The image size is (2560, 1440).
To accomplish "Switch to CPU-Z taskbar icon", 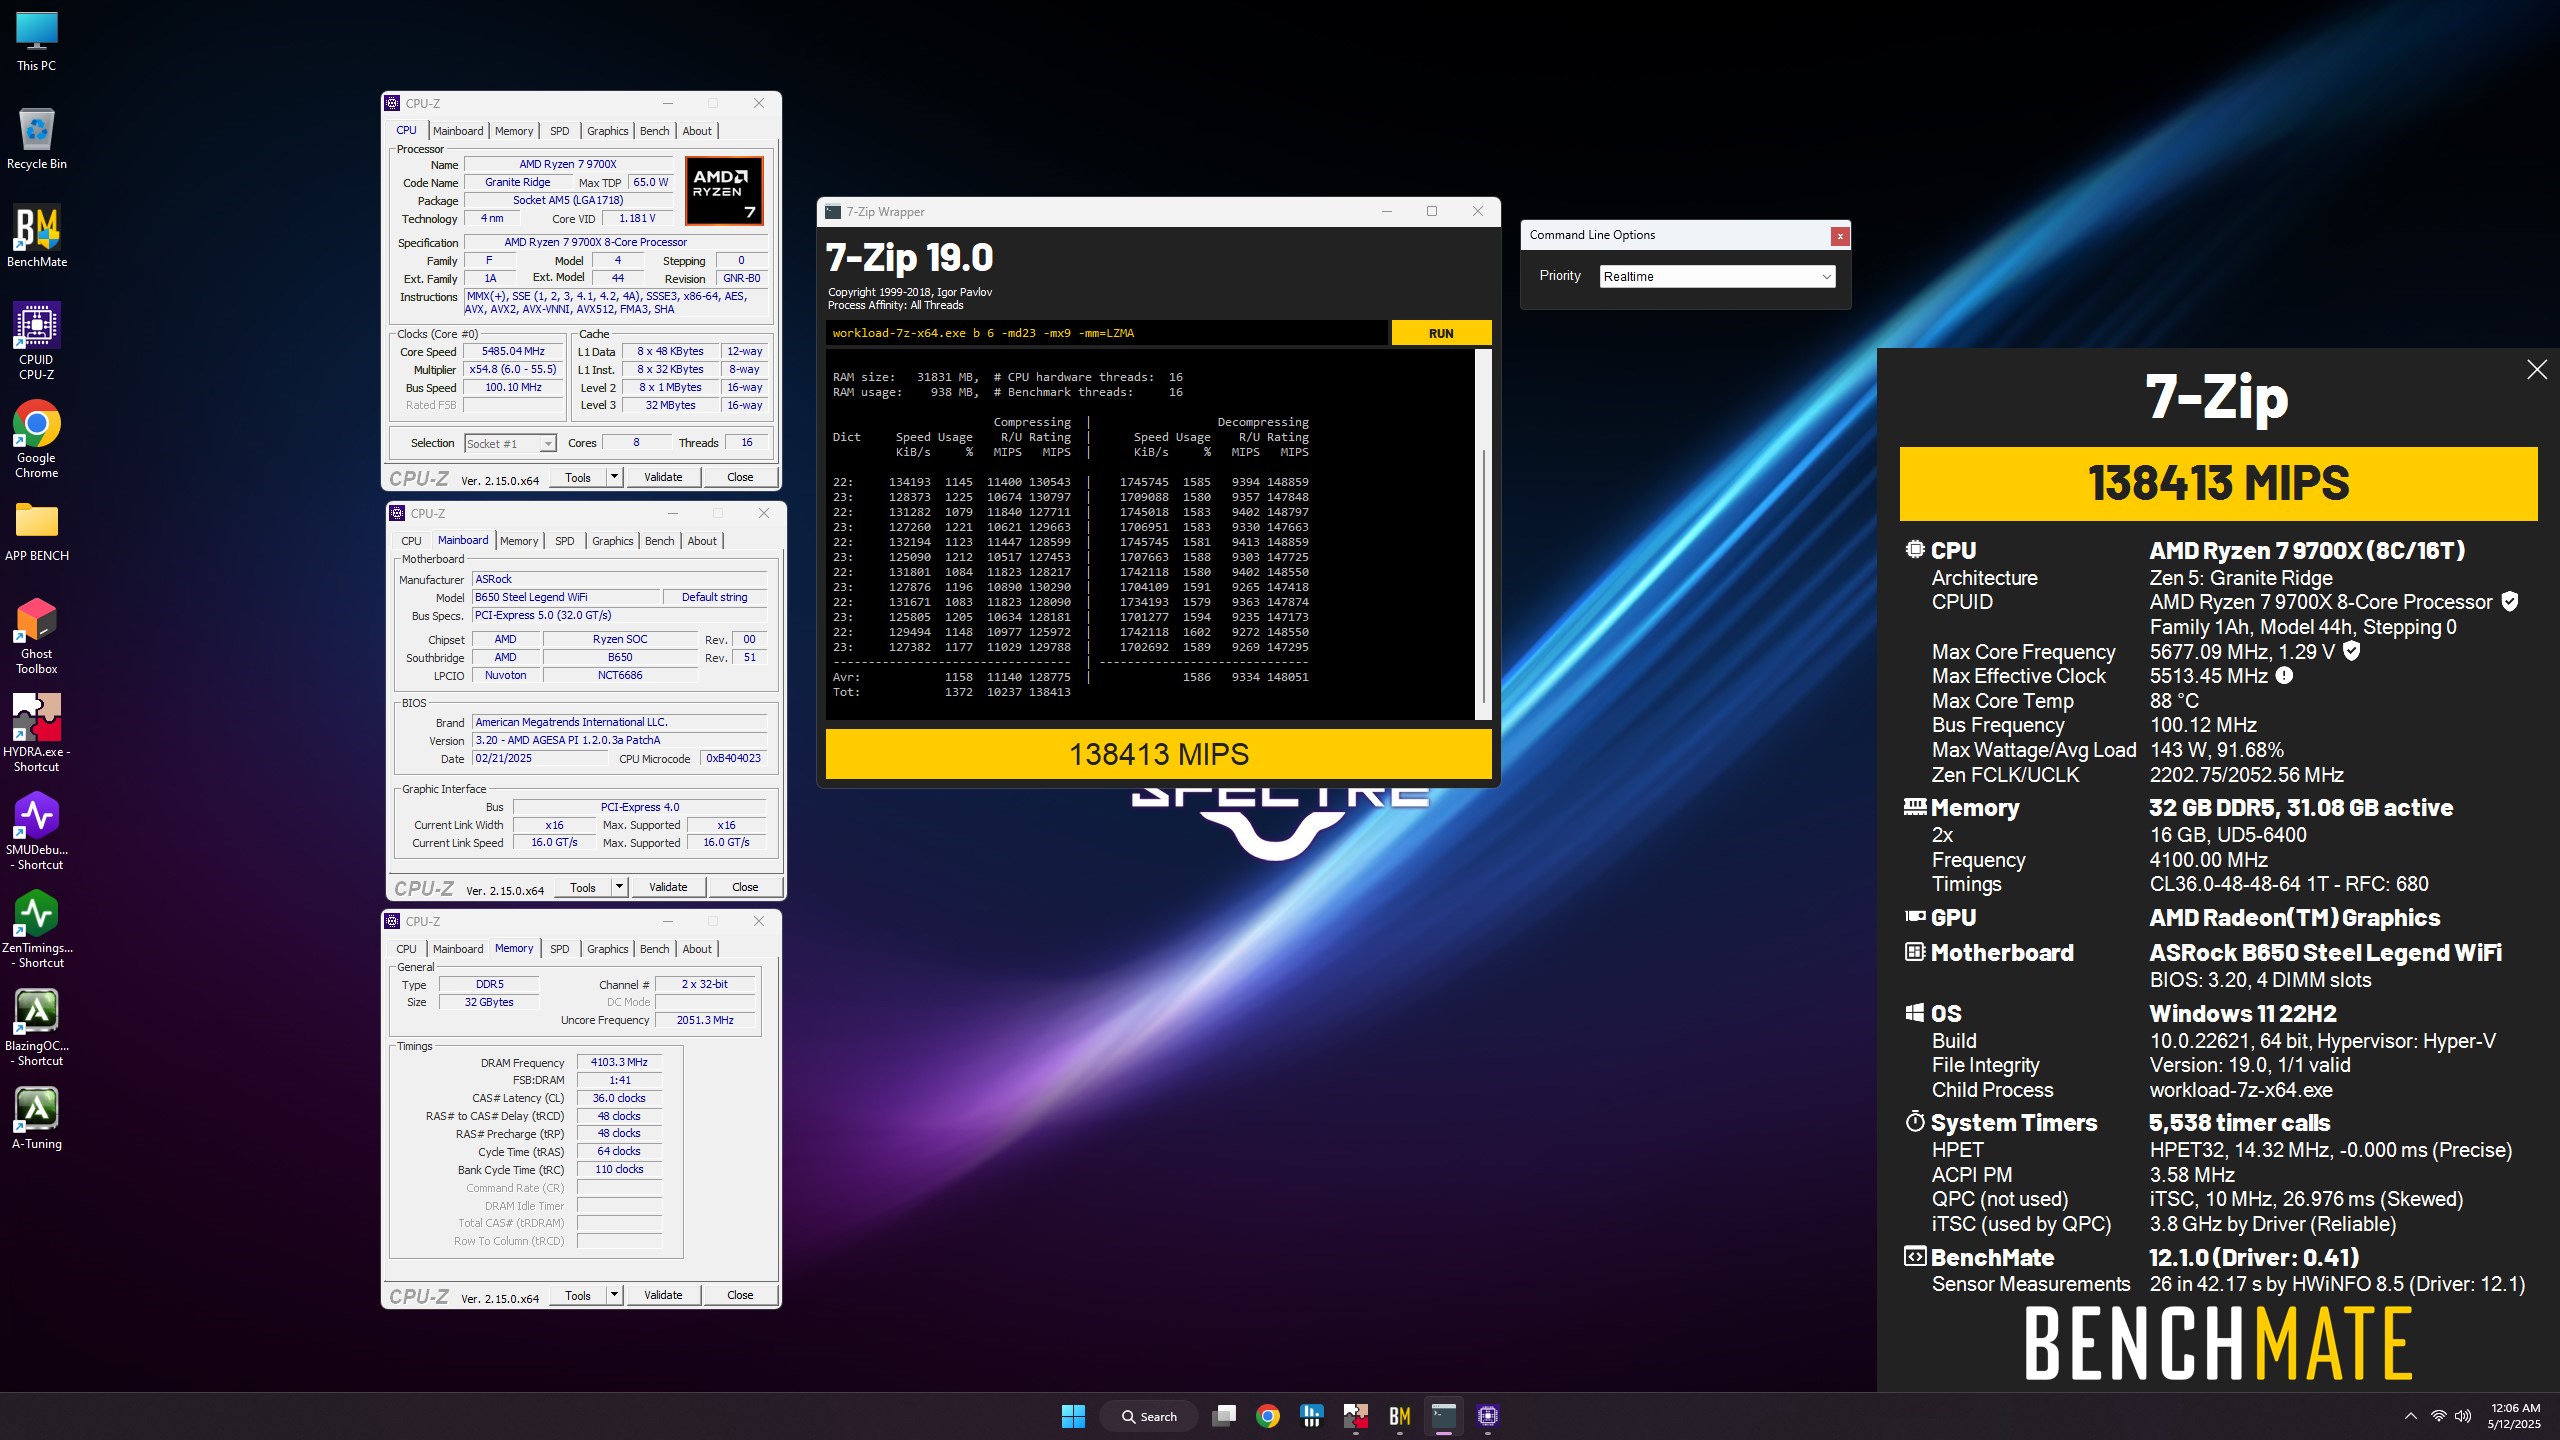I will (1488, 1416).
